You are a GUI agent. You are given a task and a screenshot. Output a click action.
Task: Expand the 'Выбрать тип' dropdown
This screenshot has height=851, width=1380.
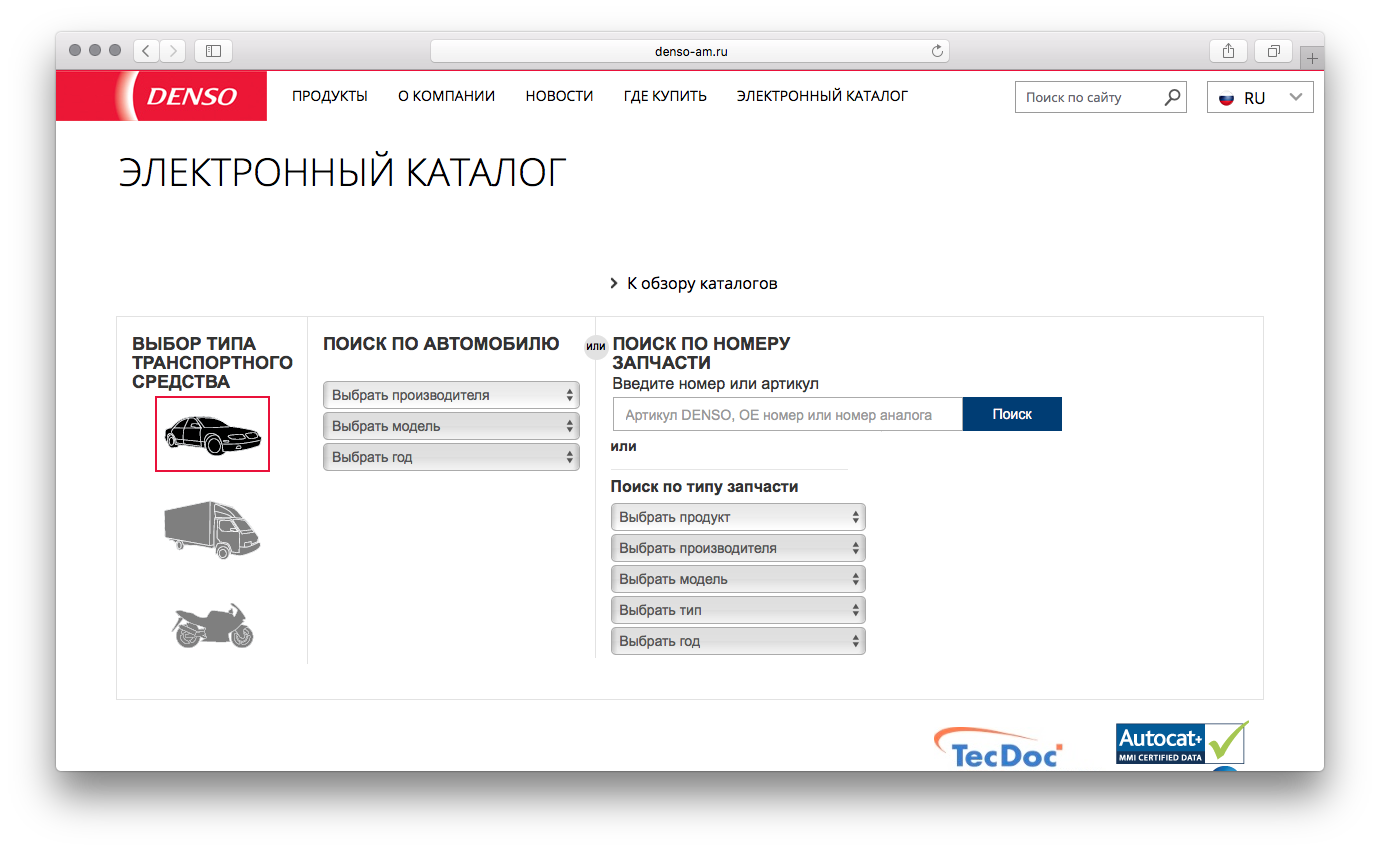coord(738,610)
